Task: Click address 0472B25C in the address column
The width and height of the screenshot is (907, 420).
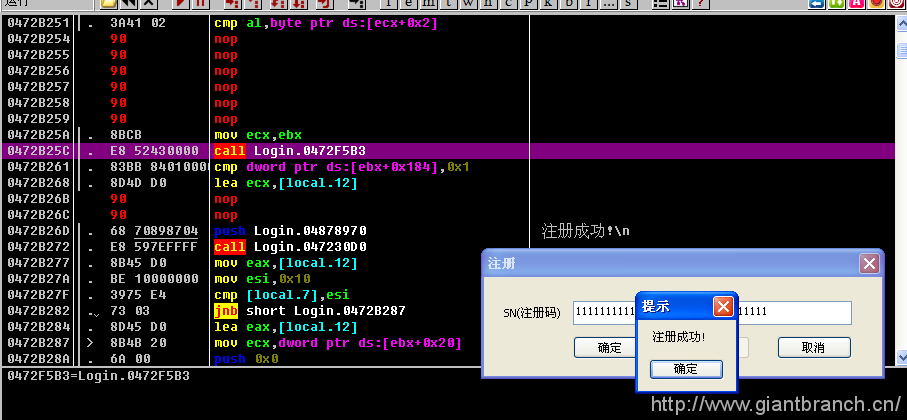Action: tap(38, 151)
